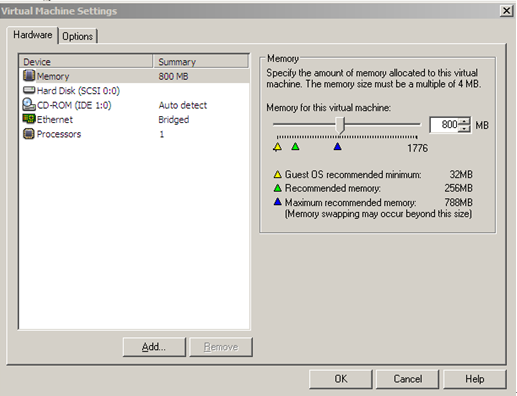Viewport: 517px width, 396px height.
Task: Click the Summary column header
Action: 201,62
